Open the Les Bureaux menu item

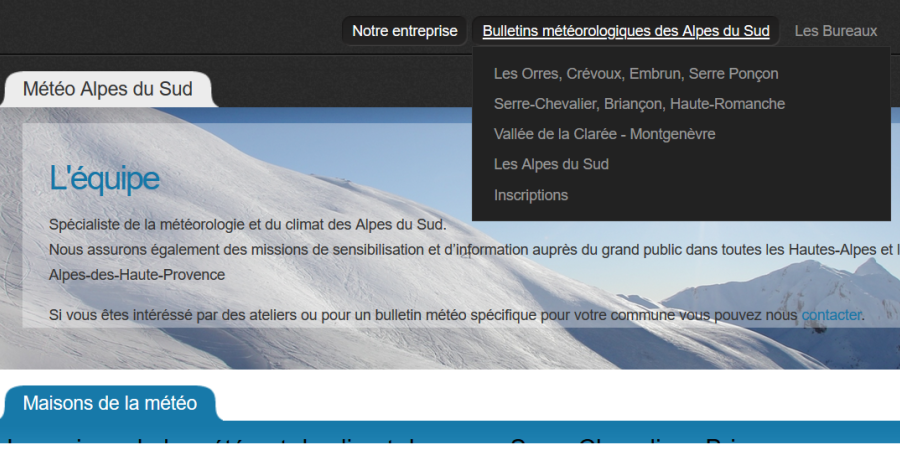(x=835, y=31)
